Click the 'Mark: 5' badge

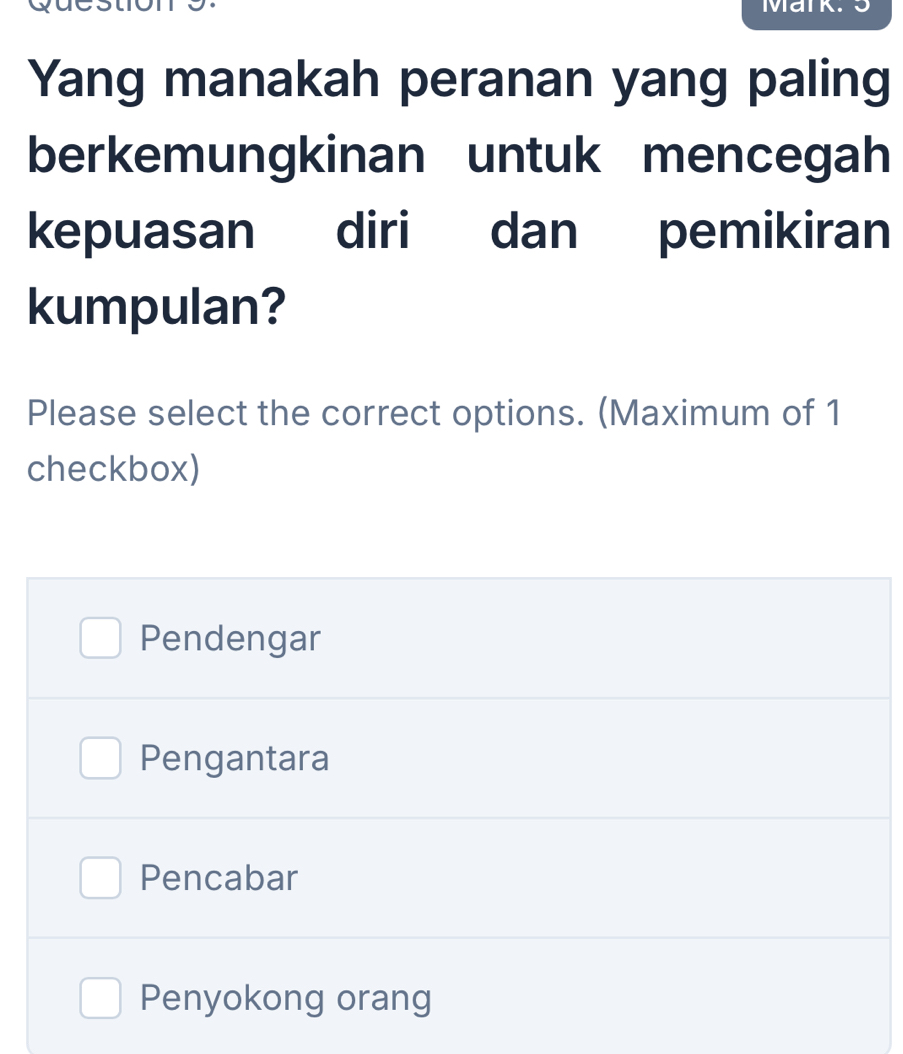pos(815,12)
